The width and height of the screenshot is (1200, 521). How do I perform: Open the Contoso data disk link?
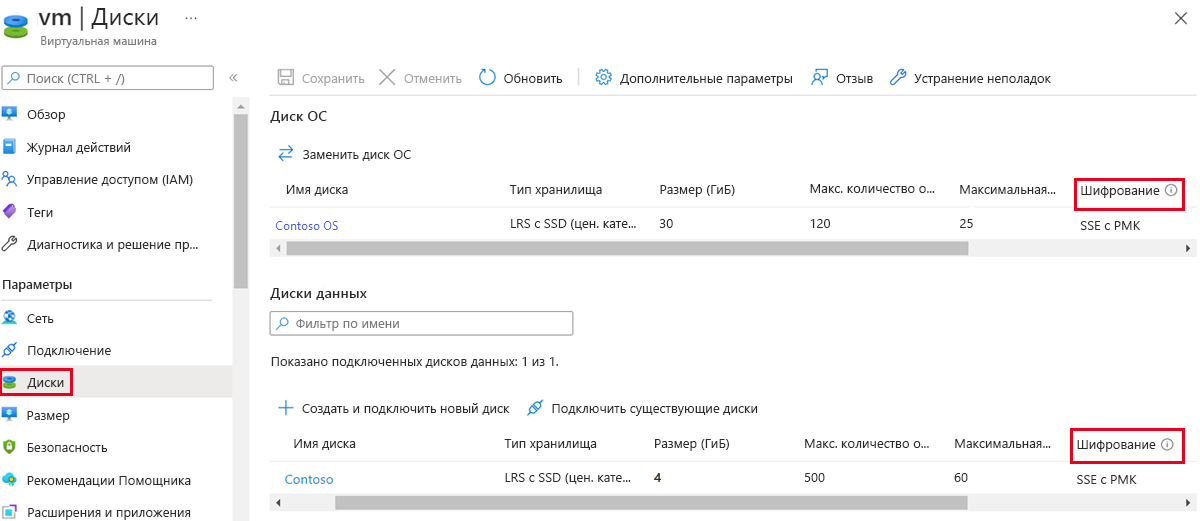pyautogui.click(x=308, y=479)
